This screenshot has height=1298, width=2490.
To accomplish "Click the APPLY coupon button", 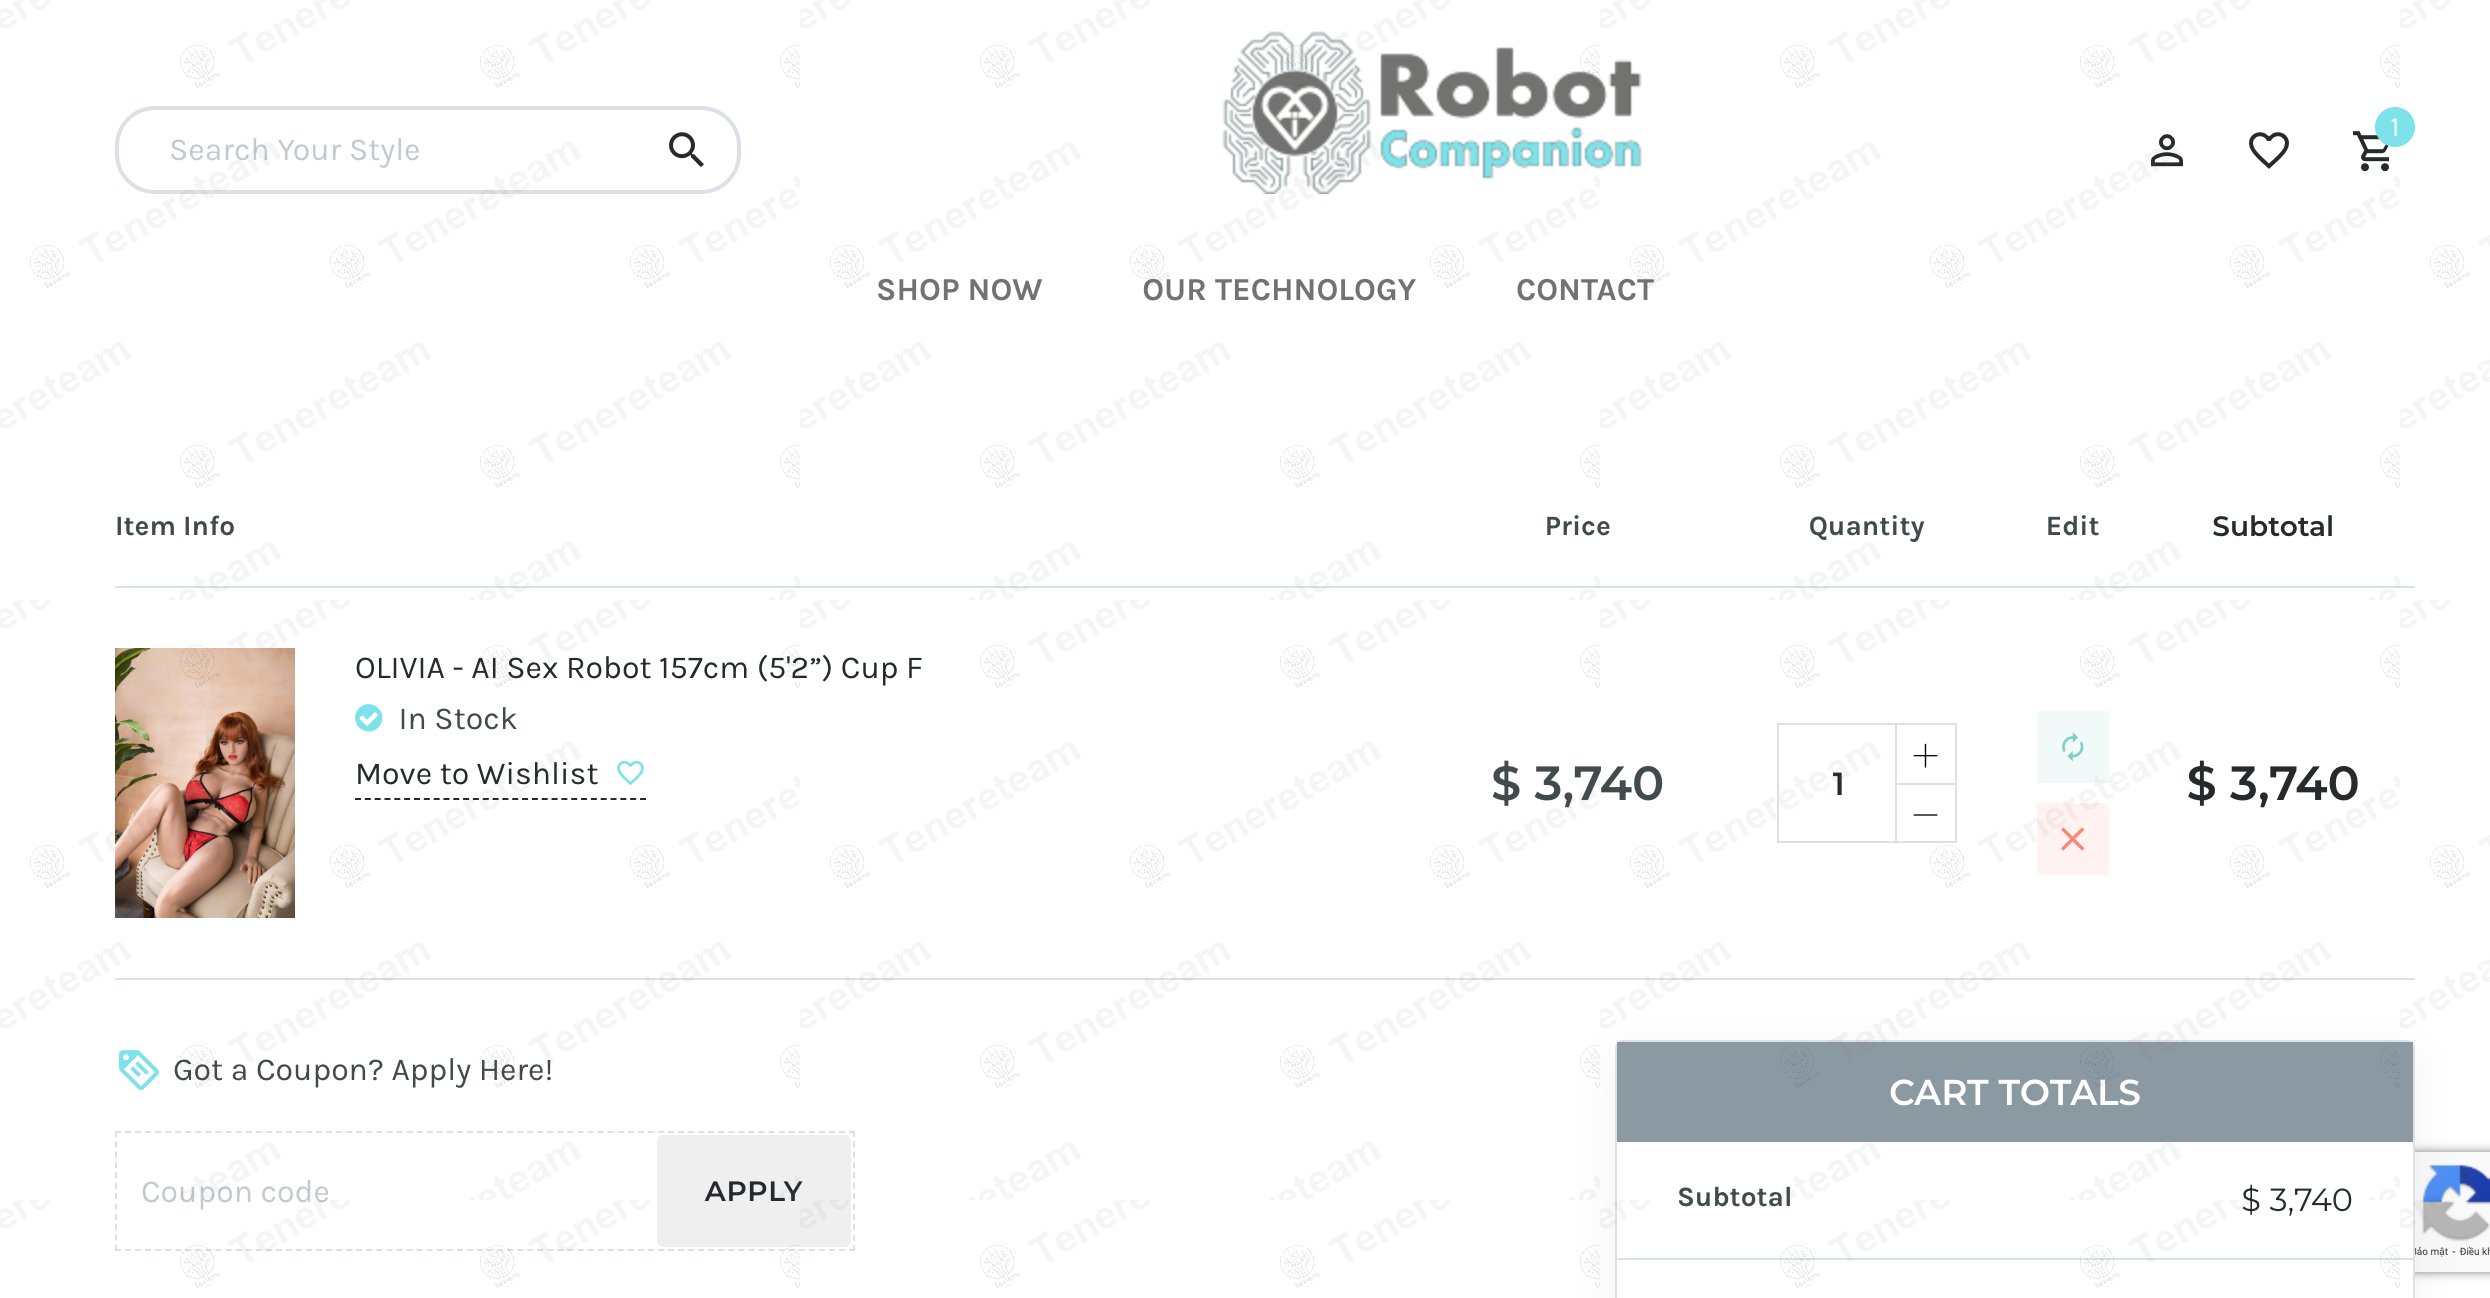I will 754,1191.
